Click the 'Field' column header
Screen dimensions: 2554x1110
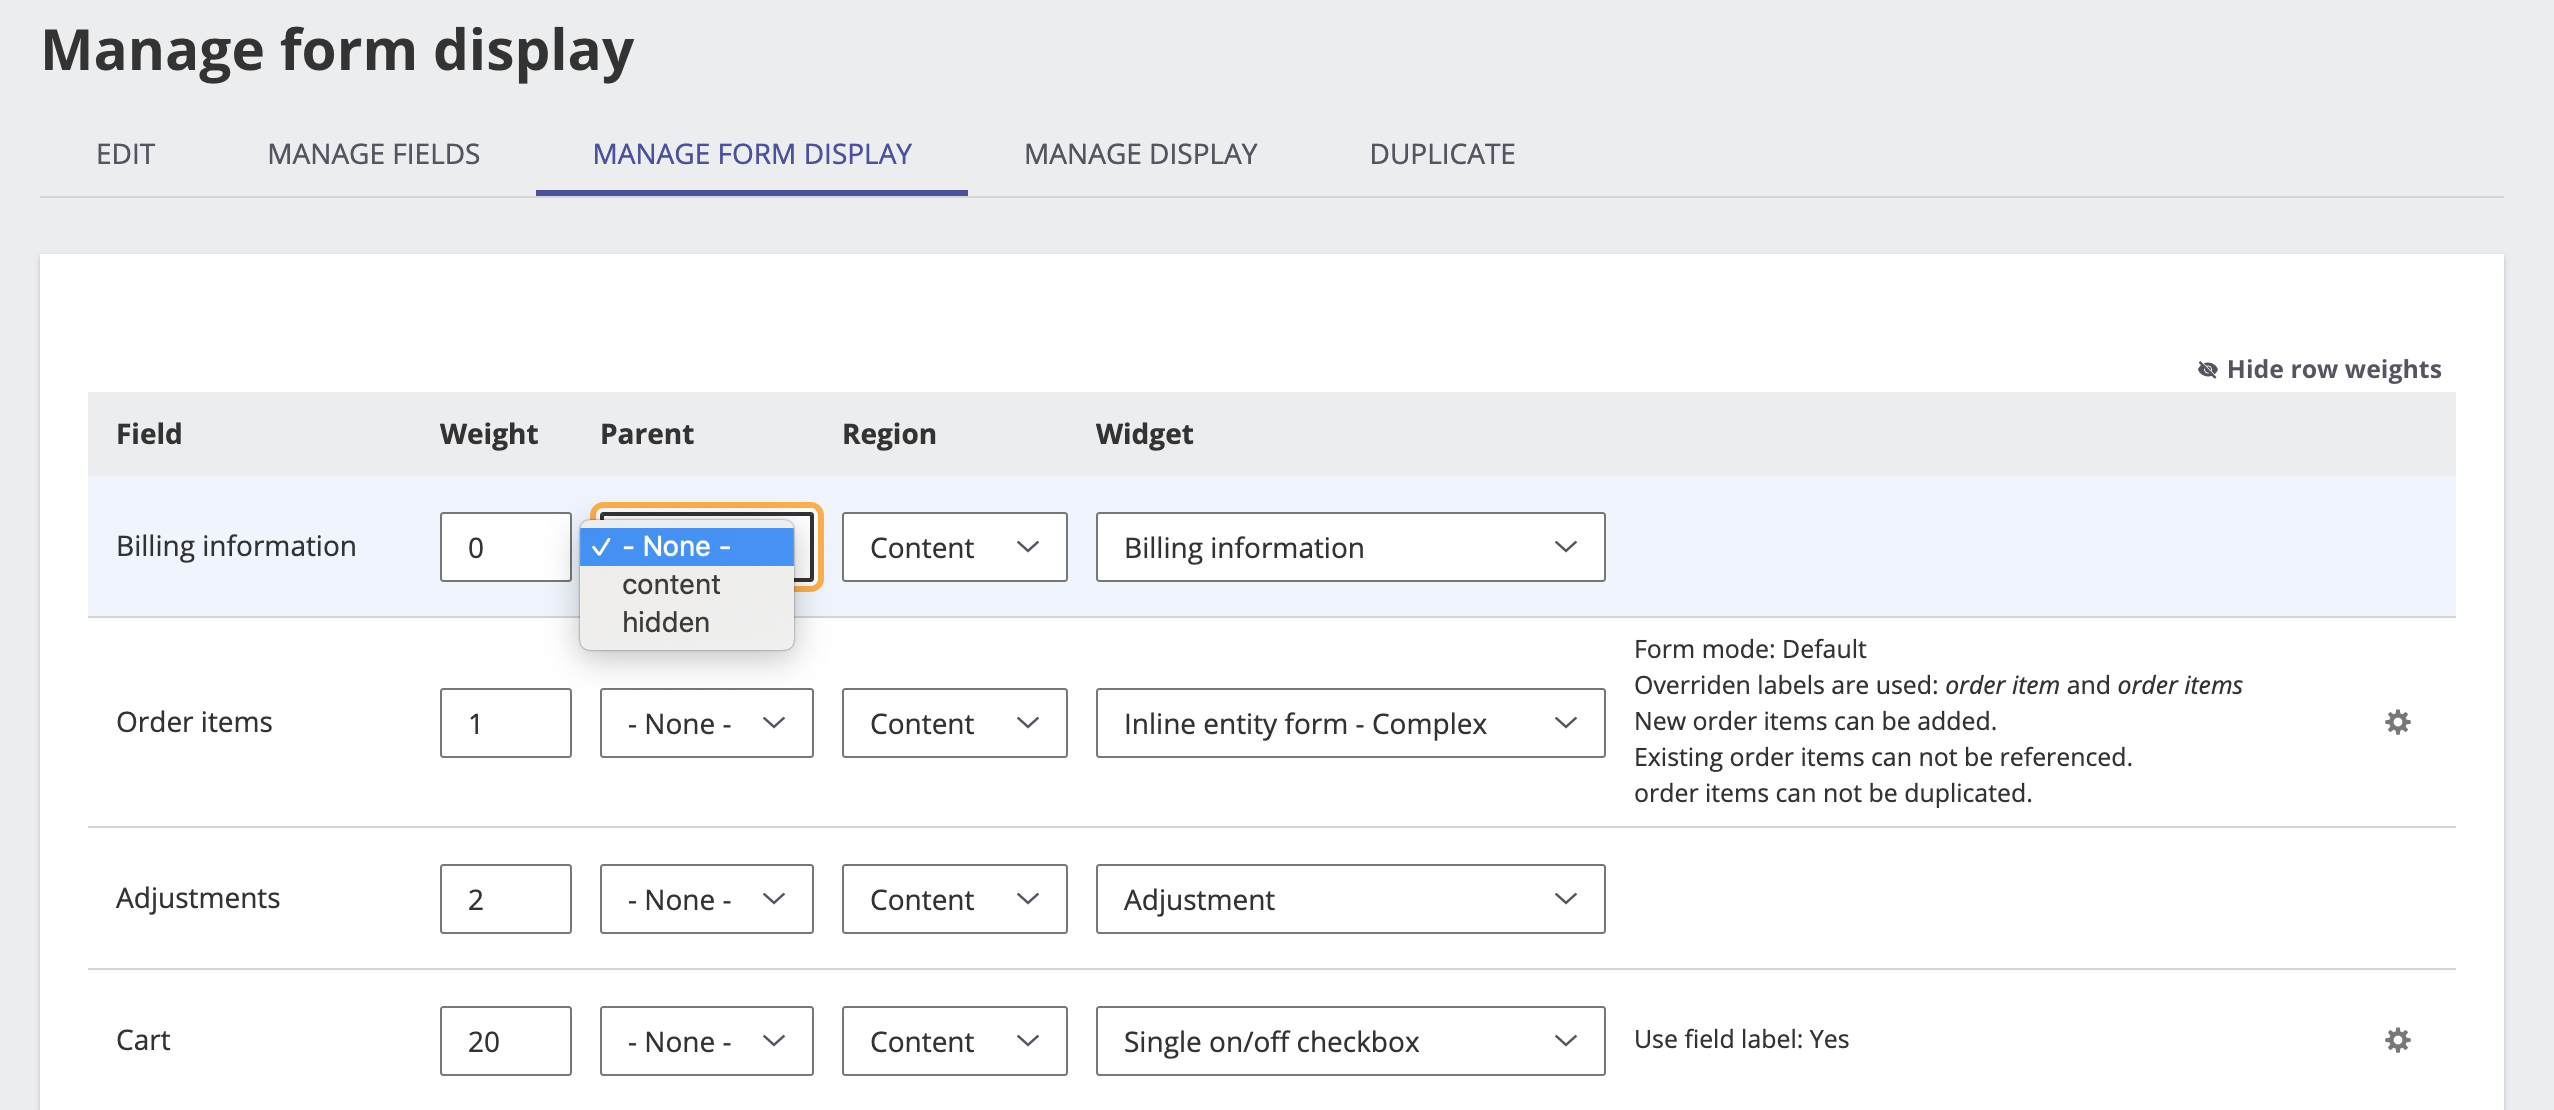point(149,434)
